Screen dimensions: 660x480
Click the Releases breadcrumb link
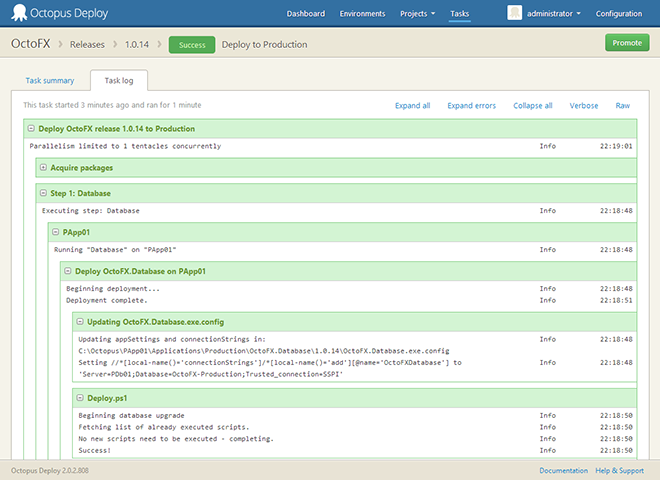(x=87, y=45)
